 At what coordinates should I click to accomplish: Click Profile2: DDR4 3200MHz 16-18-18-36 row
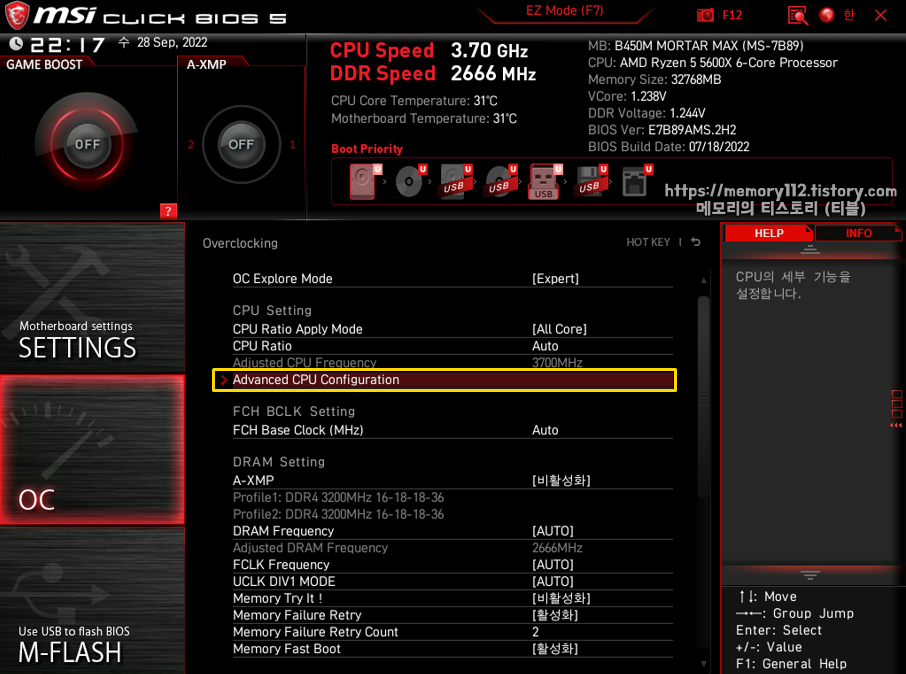point(338,514)
